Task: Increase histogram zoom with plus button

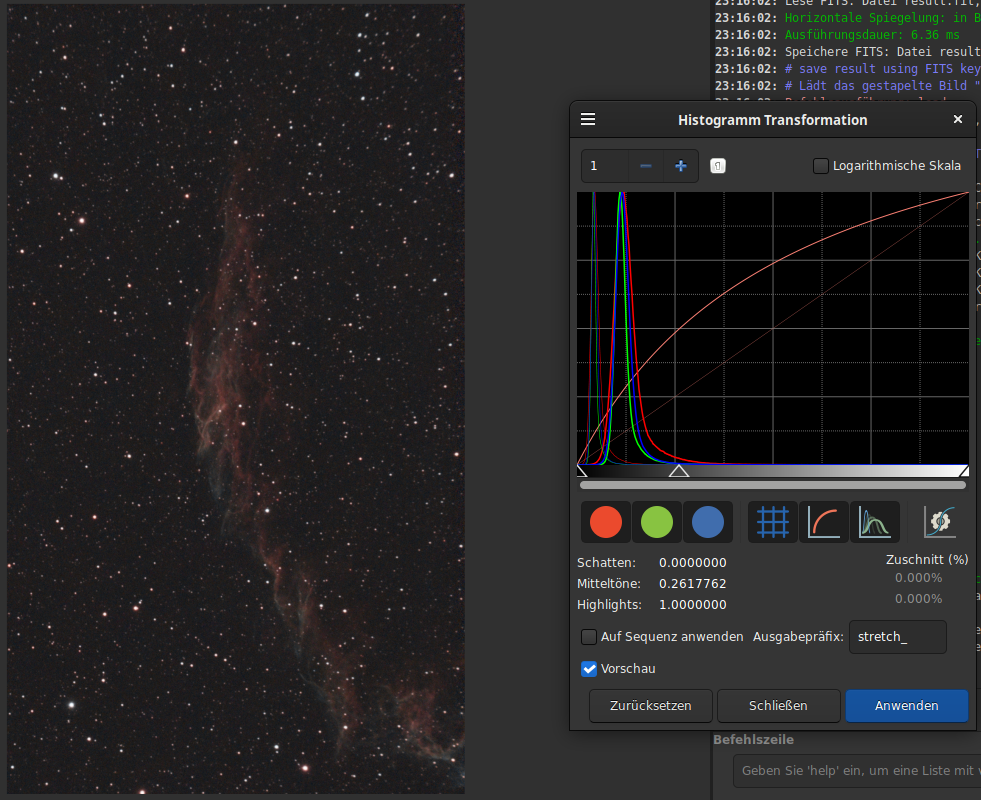Action: click(x=681, y=166)
